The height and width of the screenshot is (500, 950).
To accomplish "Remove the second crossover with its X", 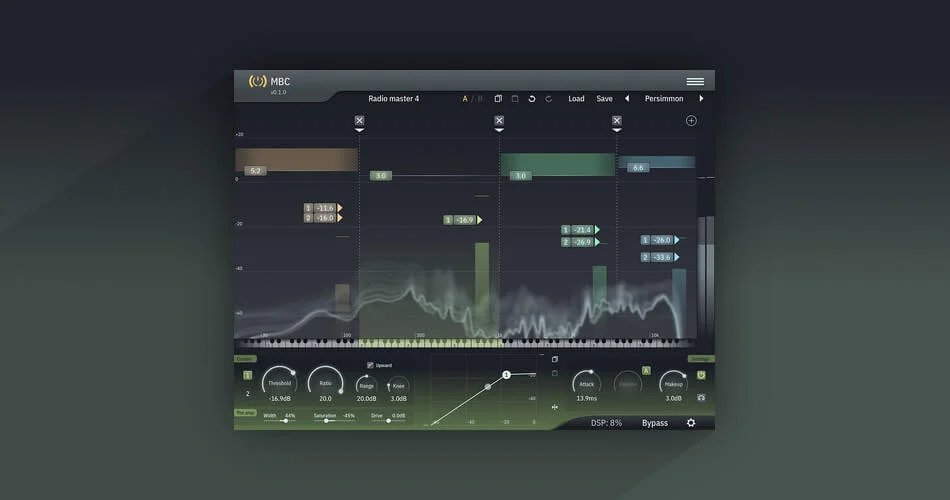I will 499,121.
